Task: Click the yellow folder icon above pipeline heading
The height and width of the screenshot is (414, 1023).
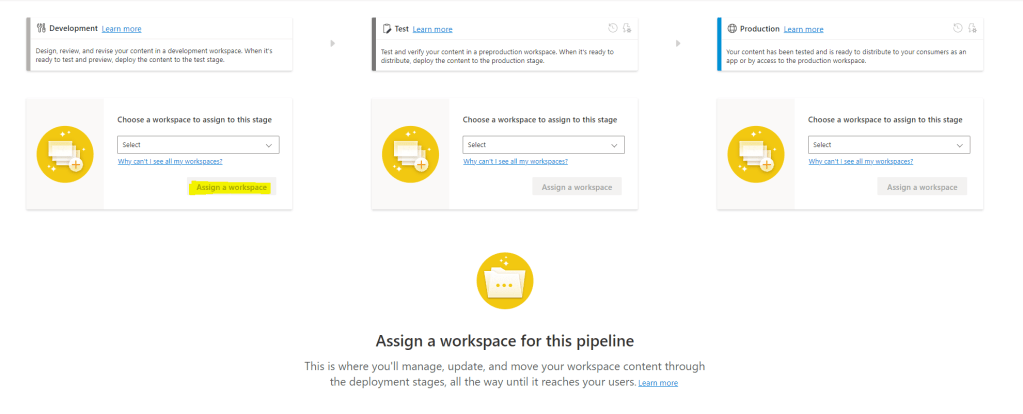Action: click(505, 281)
